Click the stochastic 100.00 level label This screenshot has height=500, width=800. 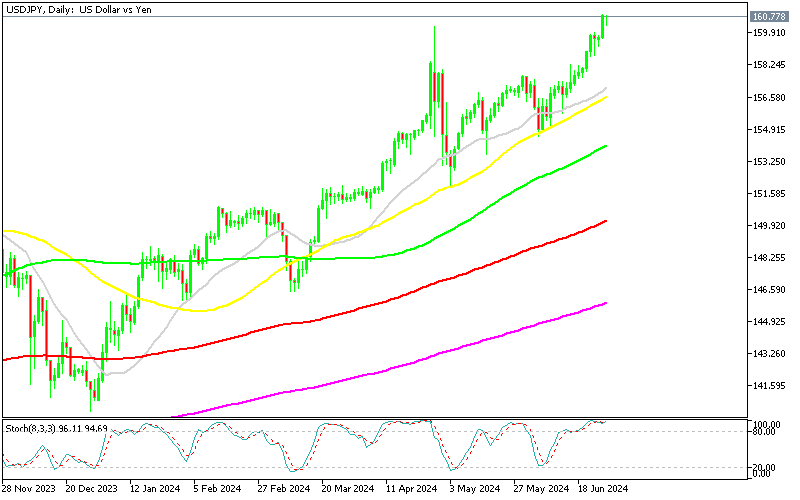click(x=767, y=424)
